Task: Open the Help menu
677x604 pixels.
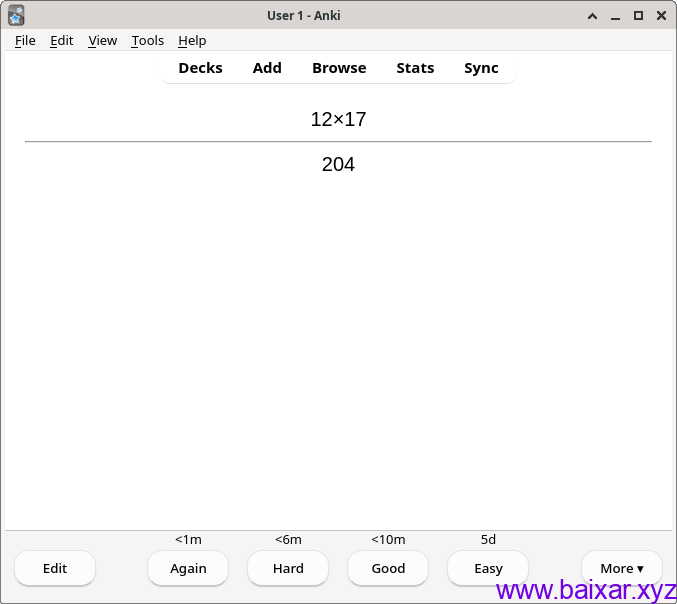Action: [x=192, y=40]
